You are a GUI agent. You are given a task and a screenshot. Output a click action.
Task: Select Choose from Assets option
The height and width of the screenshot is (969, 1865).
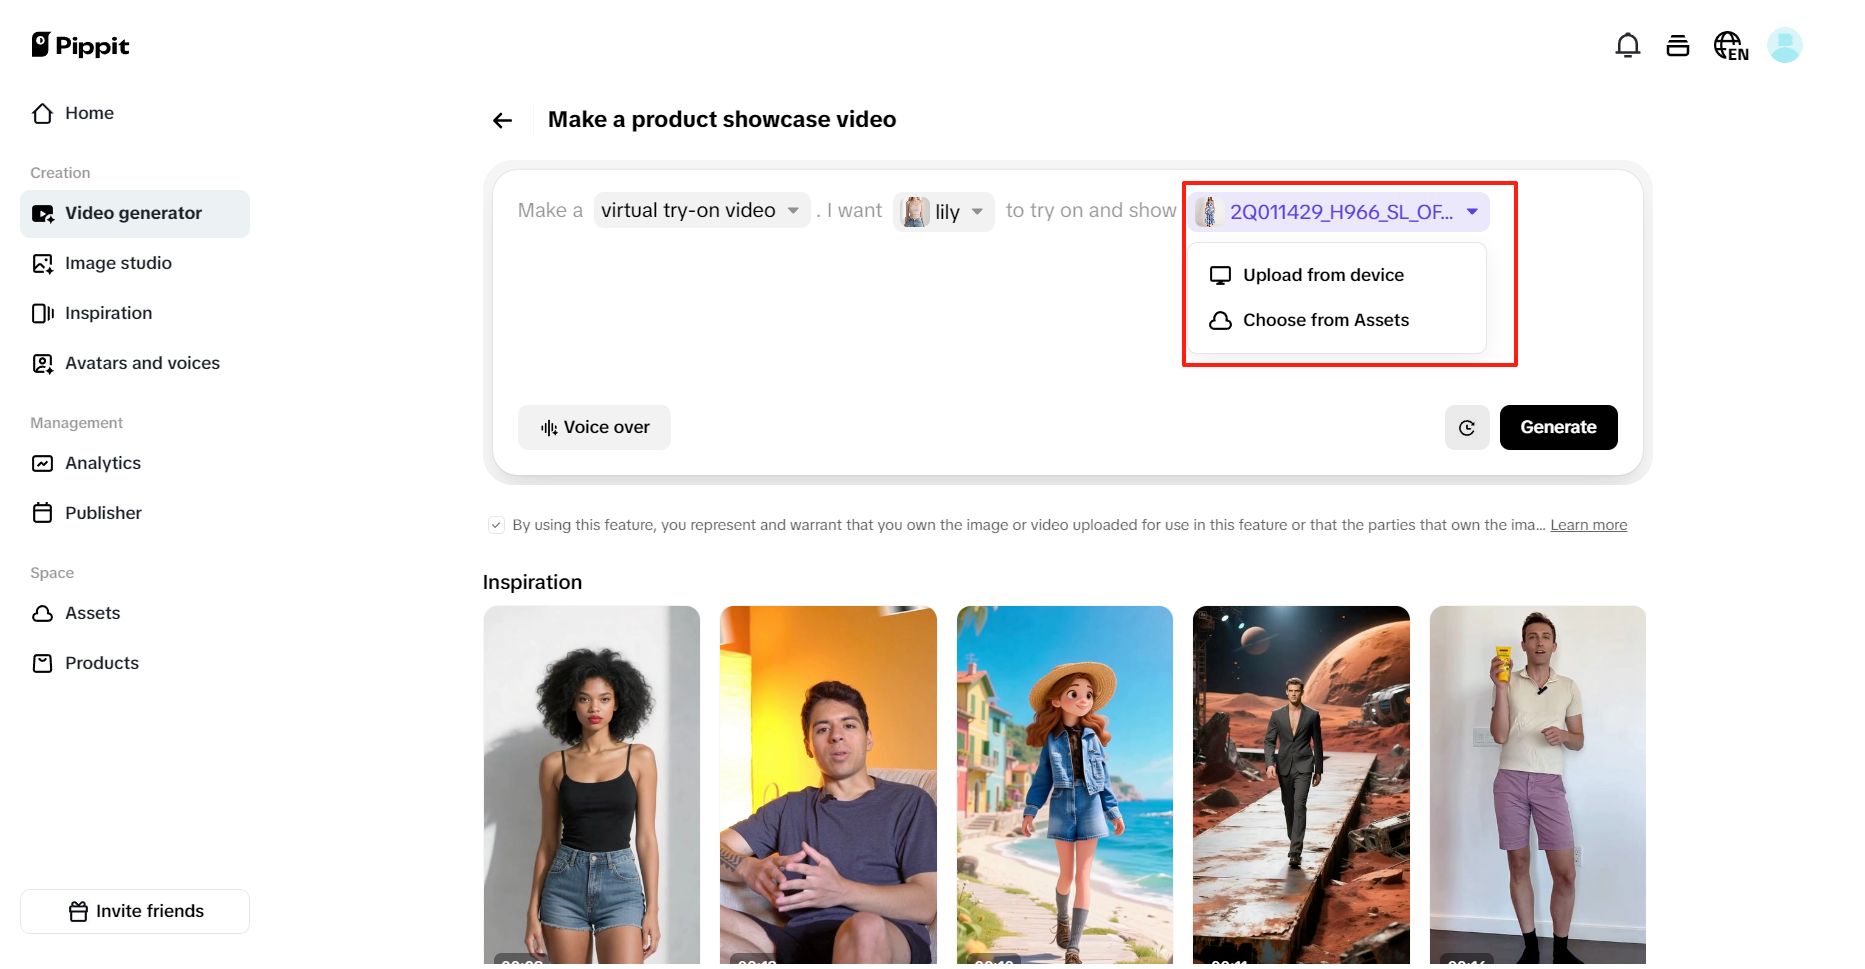(x=1325, y=320)
